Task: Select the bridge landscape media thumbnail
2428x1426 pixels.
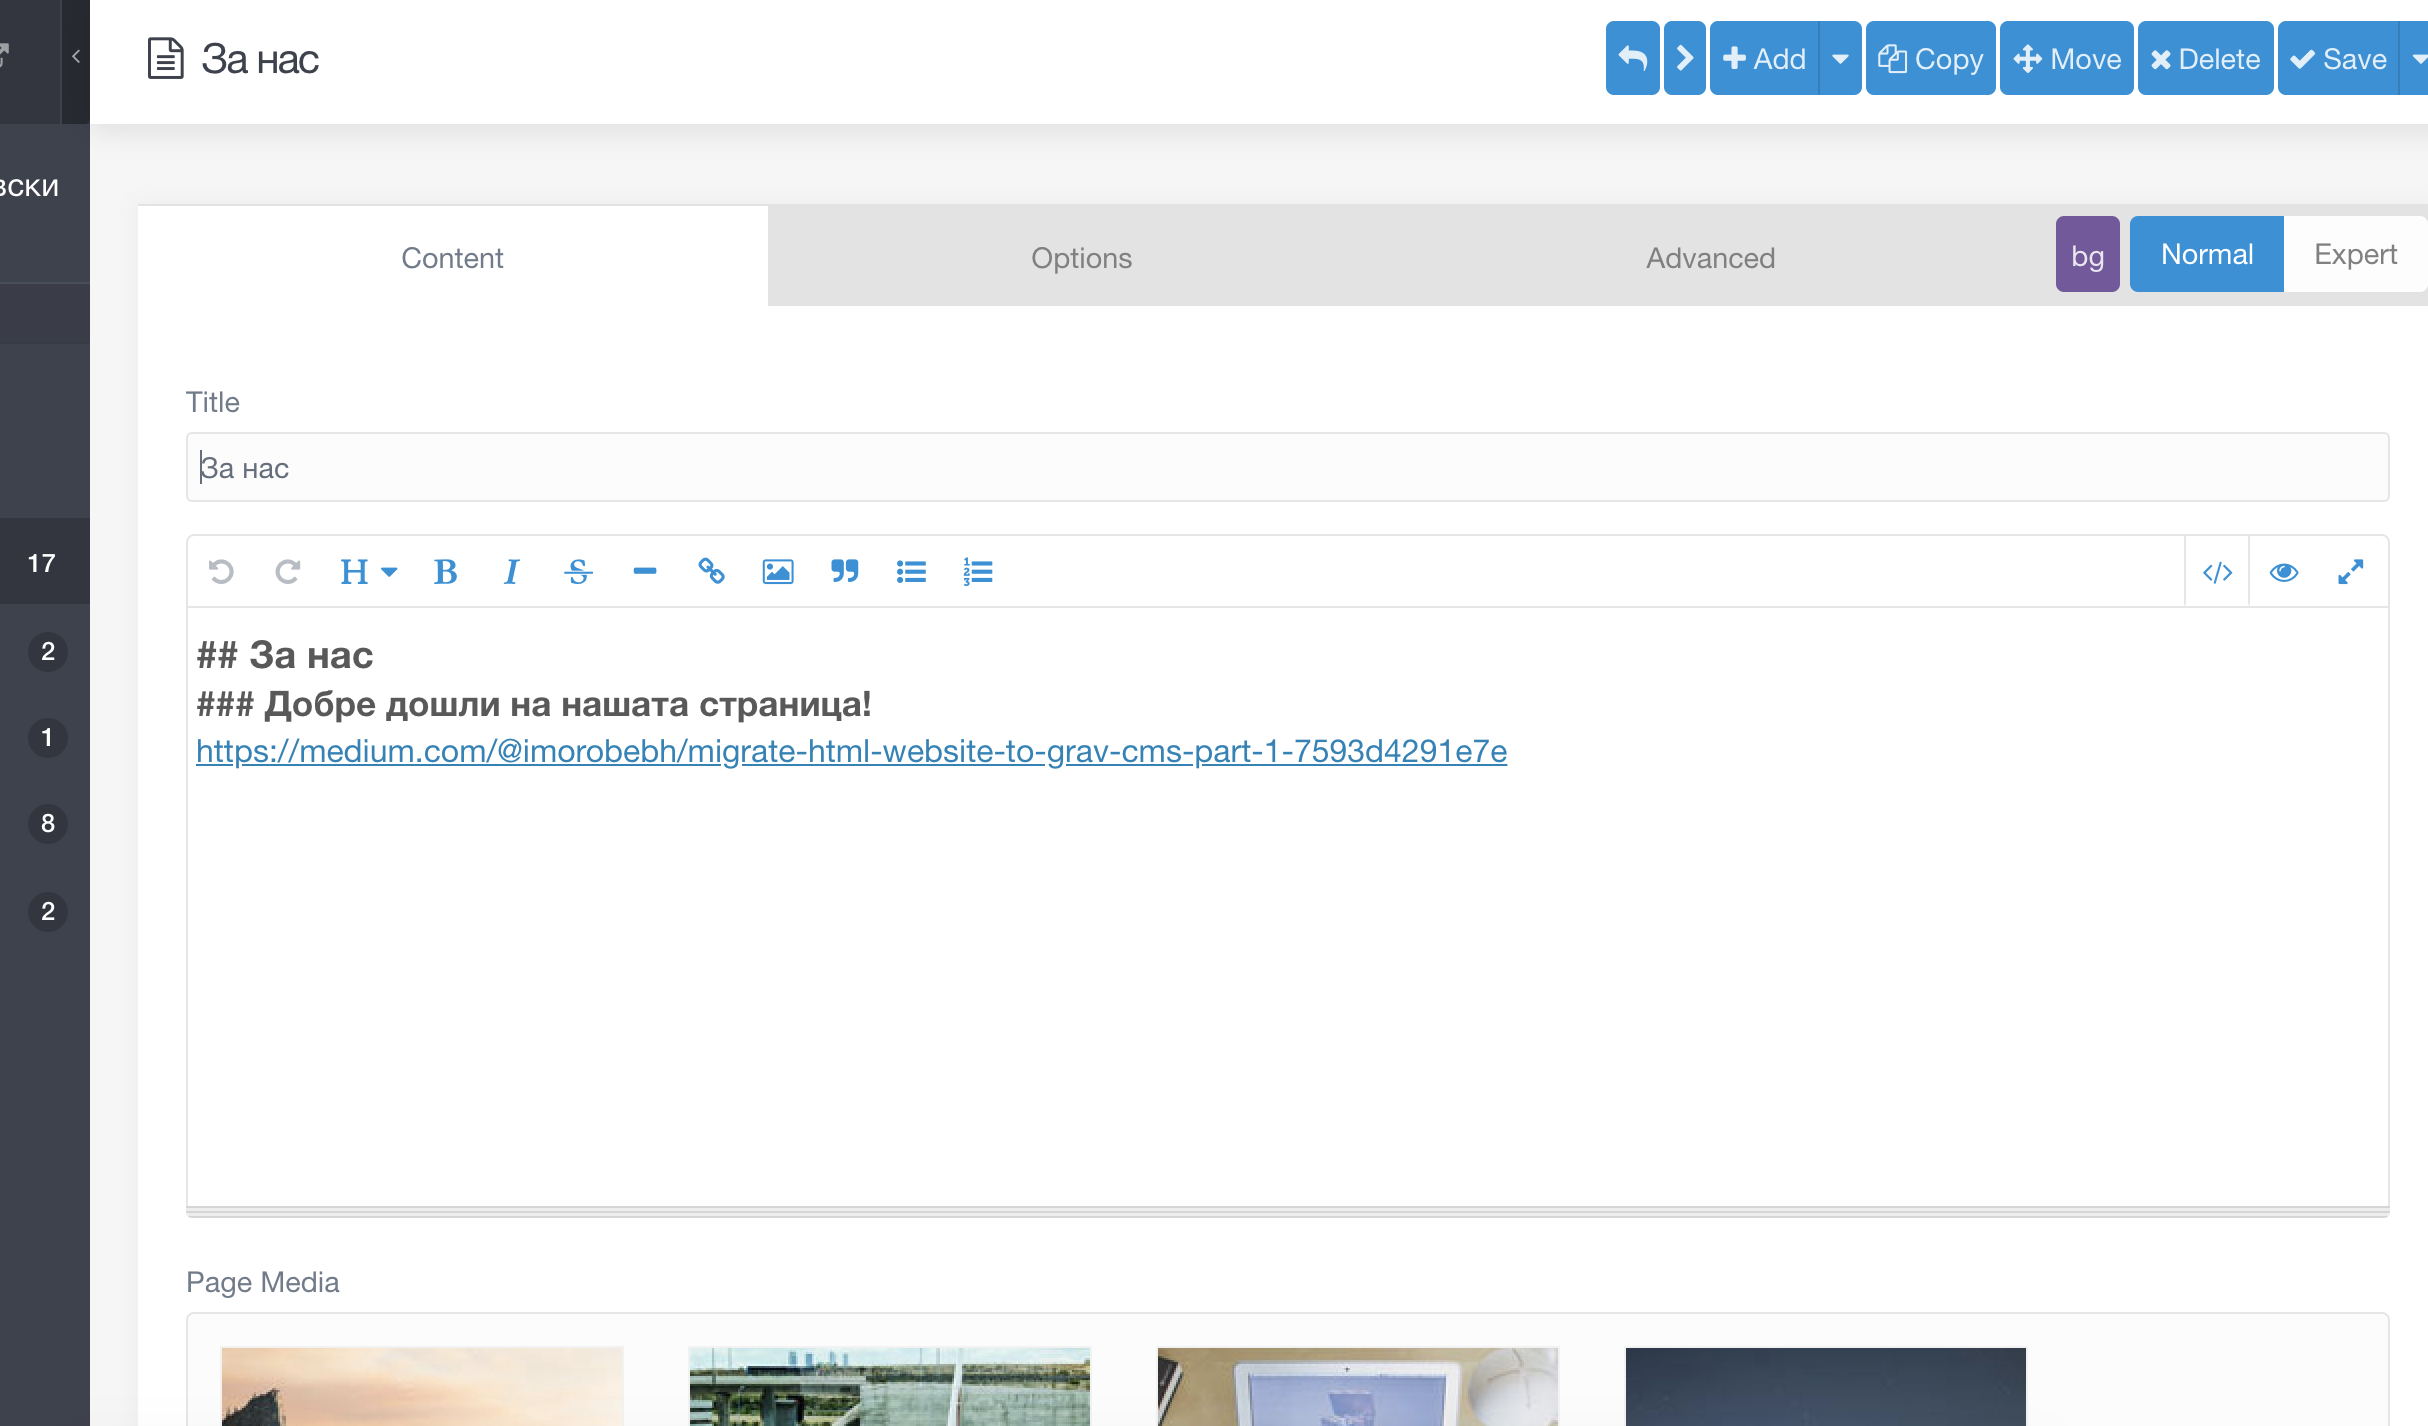Action: (x=889, y=1386)
